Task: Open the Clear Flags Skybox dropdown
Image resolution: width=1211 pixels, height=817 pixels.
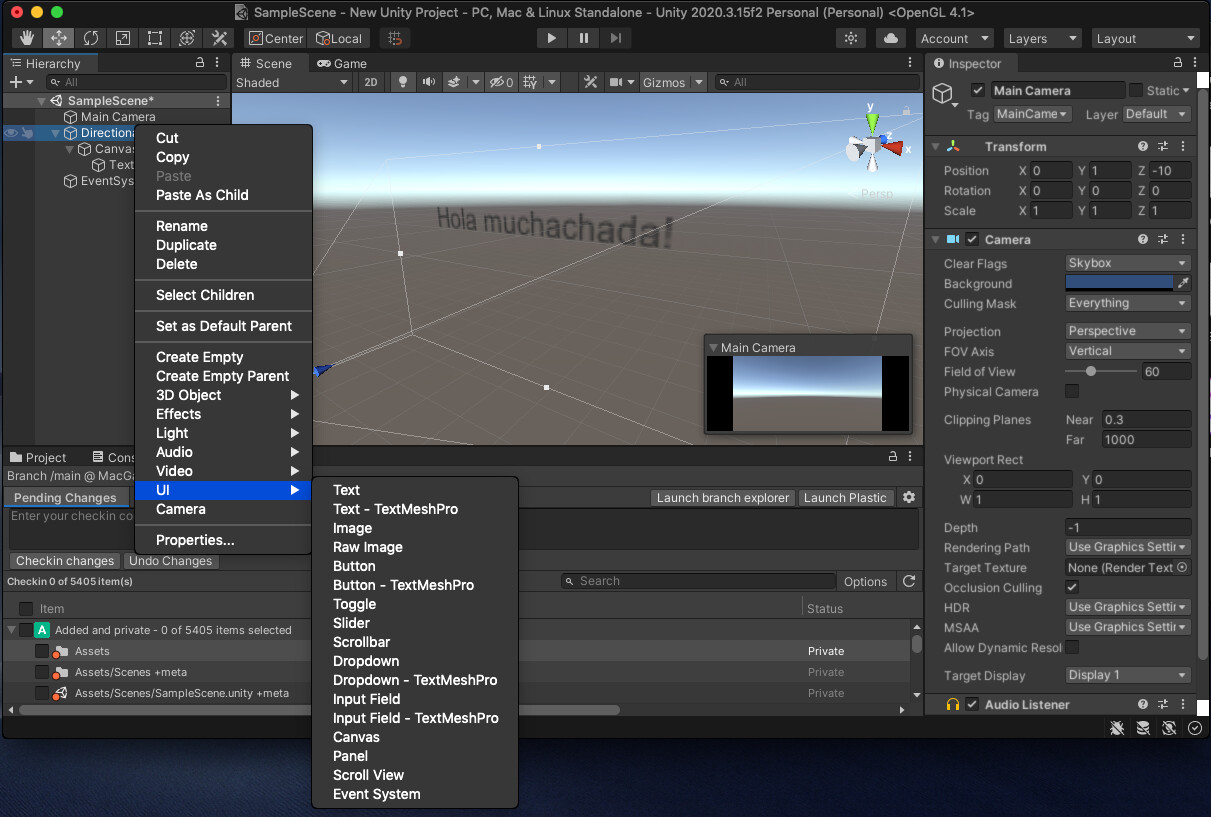Action: tap(1128, 263)
